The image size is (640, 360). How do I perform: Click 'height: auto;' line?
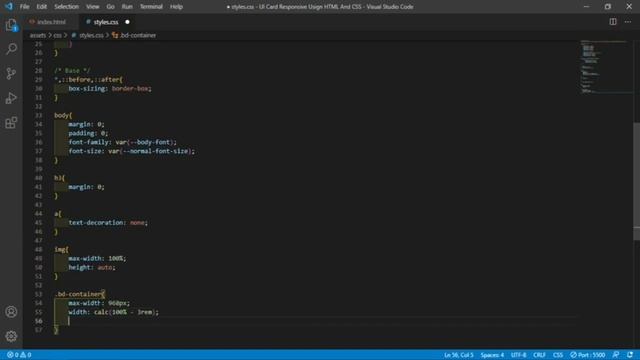tap(92, 267)
